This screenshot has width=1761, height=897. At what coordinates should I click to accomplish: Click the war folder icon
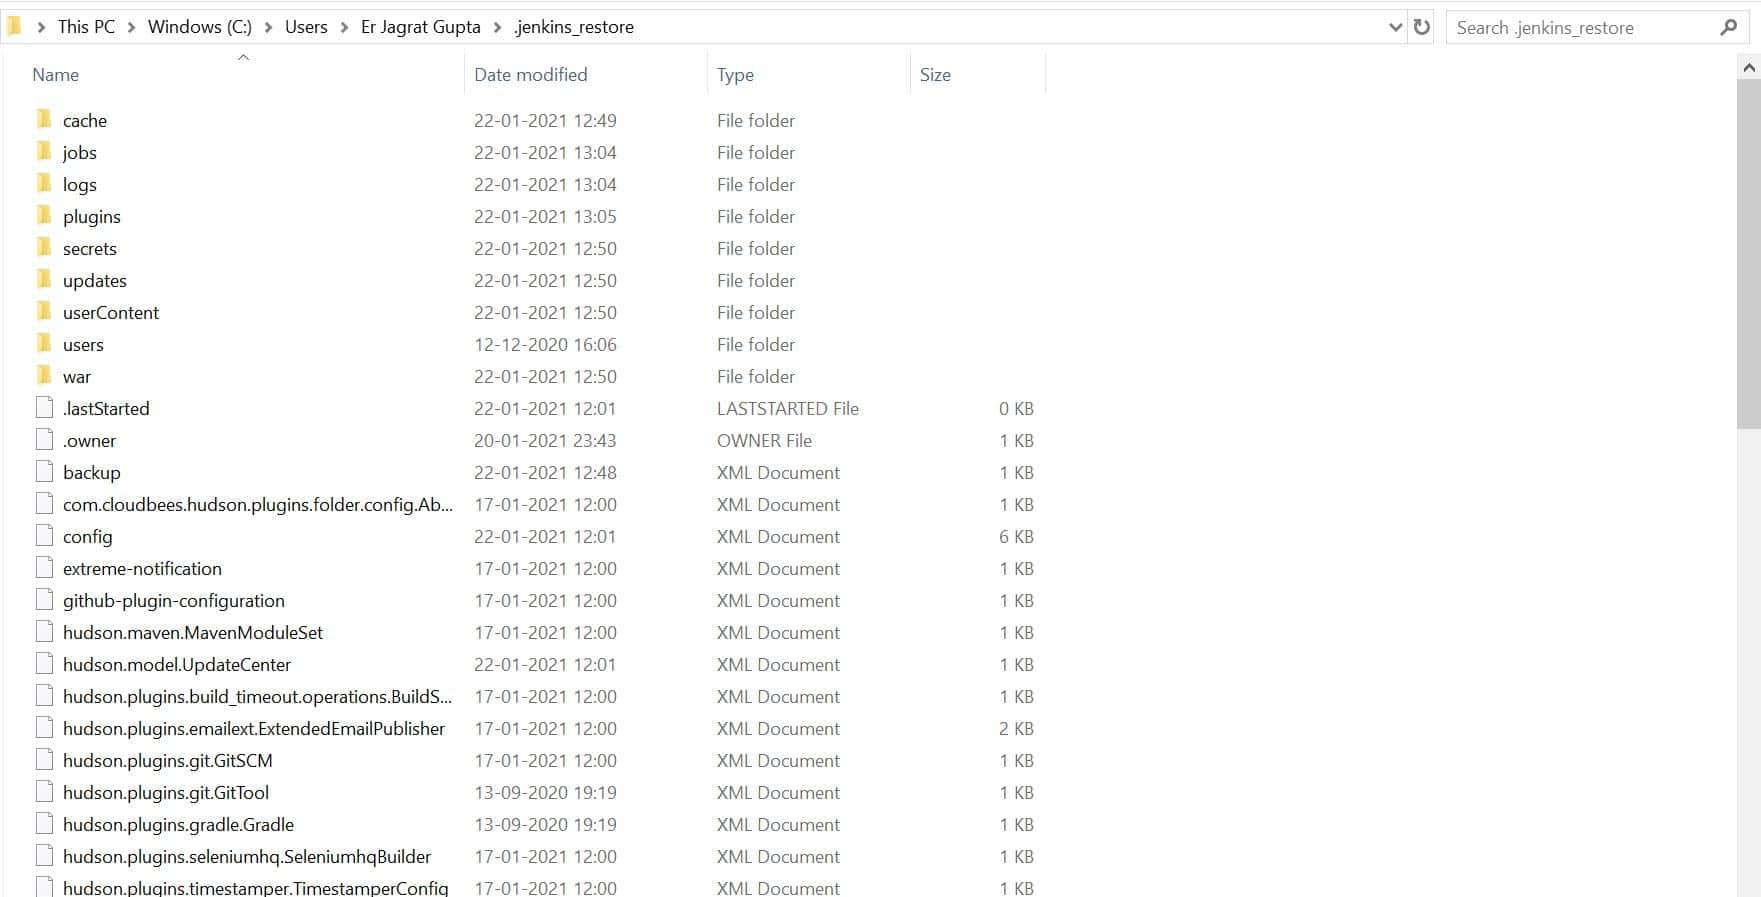[x=44, y=376]
